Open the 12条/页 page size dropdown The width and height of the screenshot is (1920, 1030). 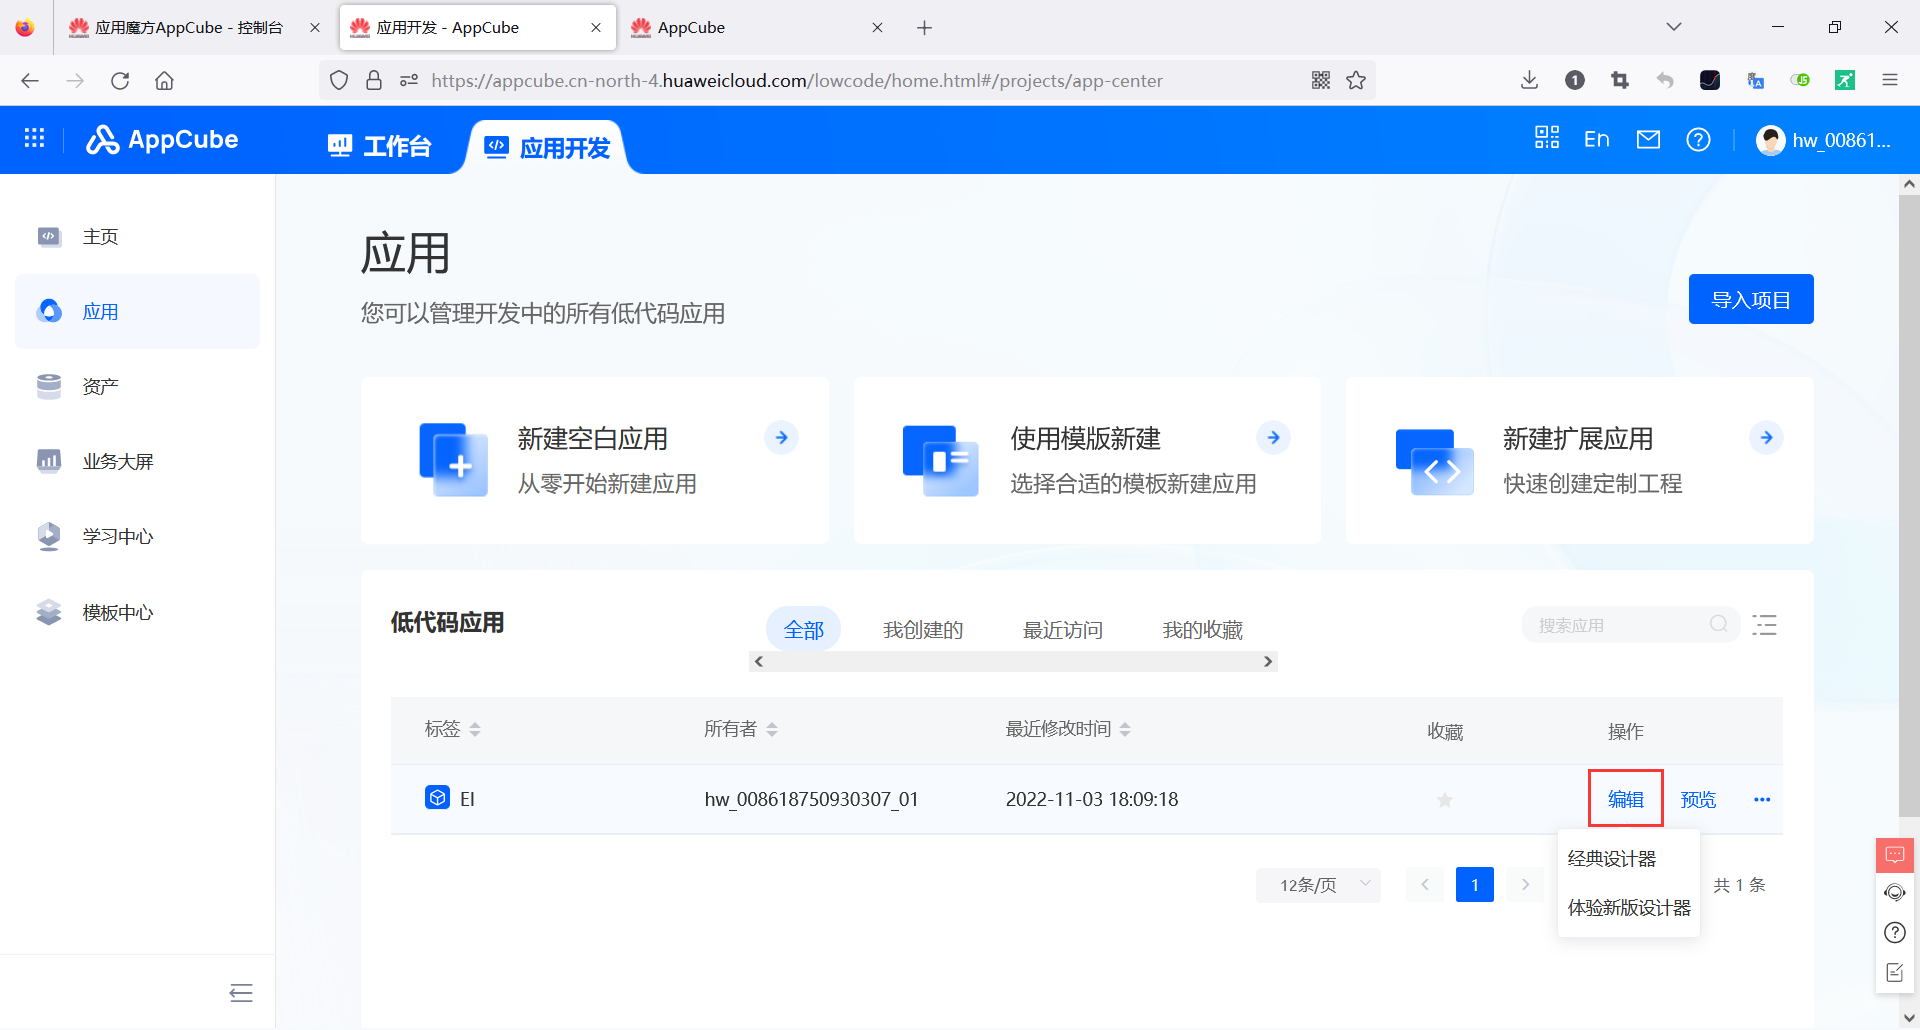[1317, 884]
